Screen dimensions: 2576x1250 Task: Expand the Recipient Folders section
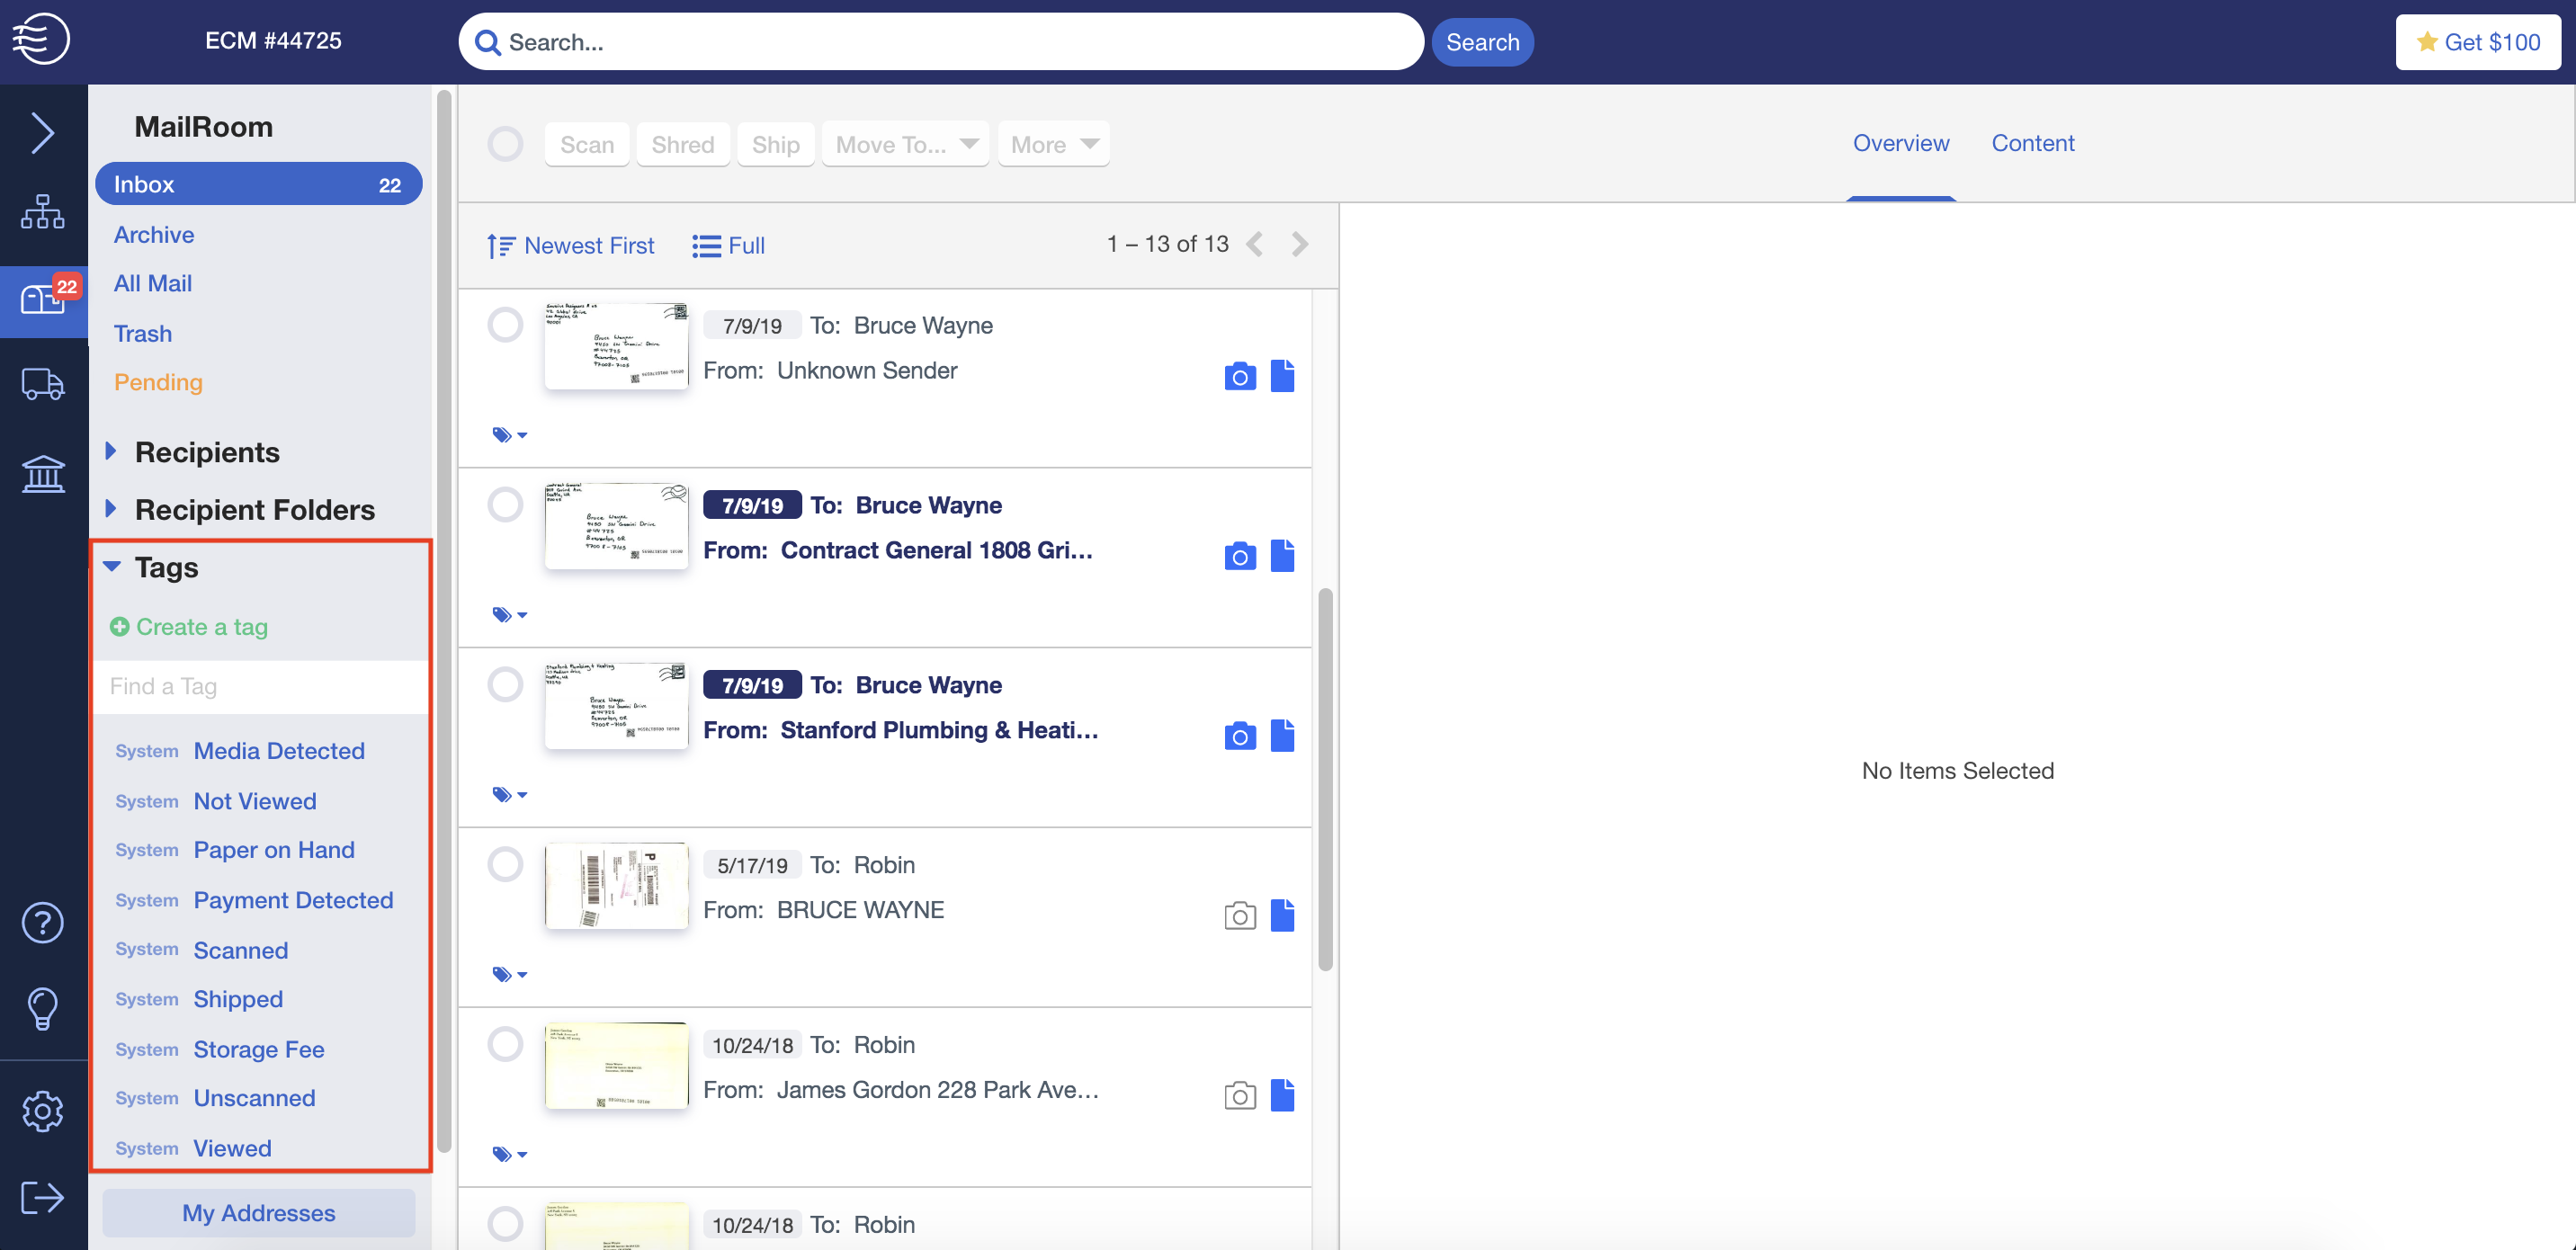(x=111, y=509)
